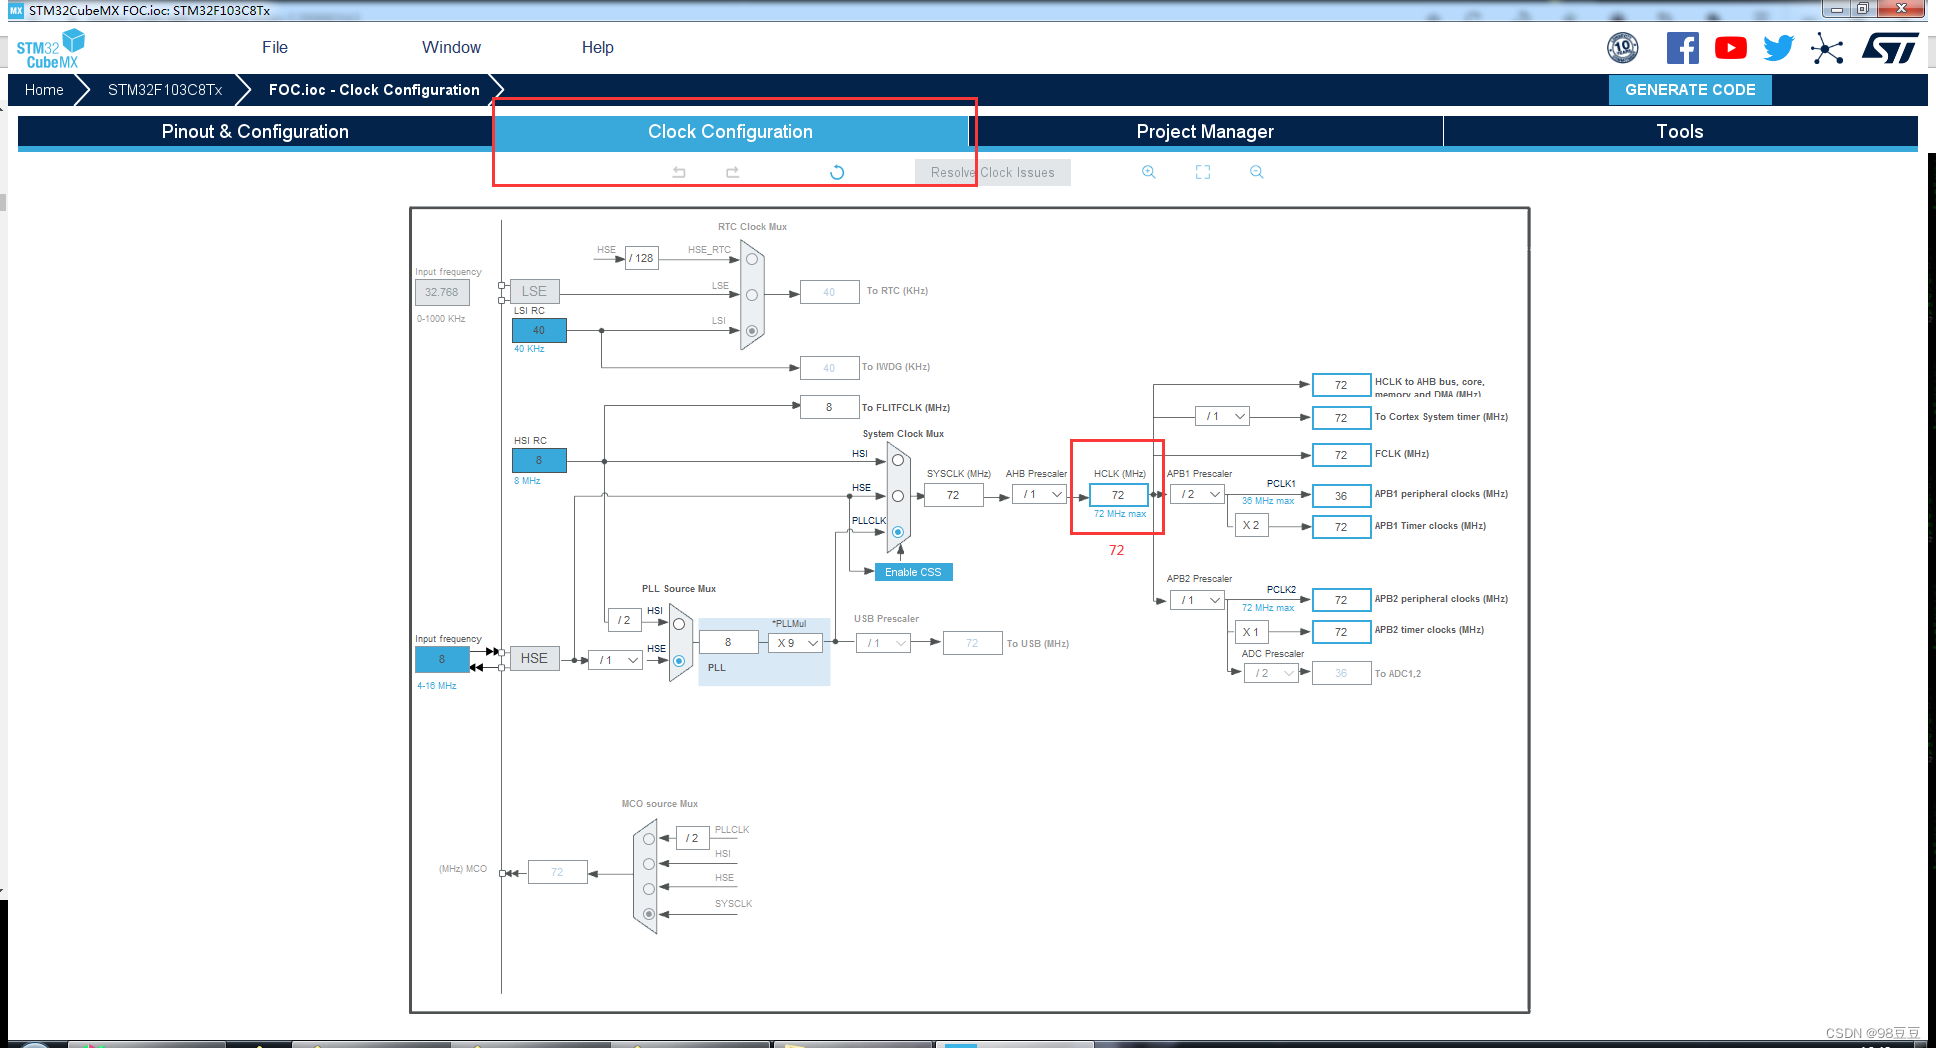Select HSE in PLL Source Mux

tap(679, 661)
